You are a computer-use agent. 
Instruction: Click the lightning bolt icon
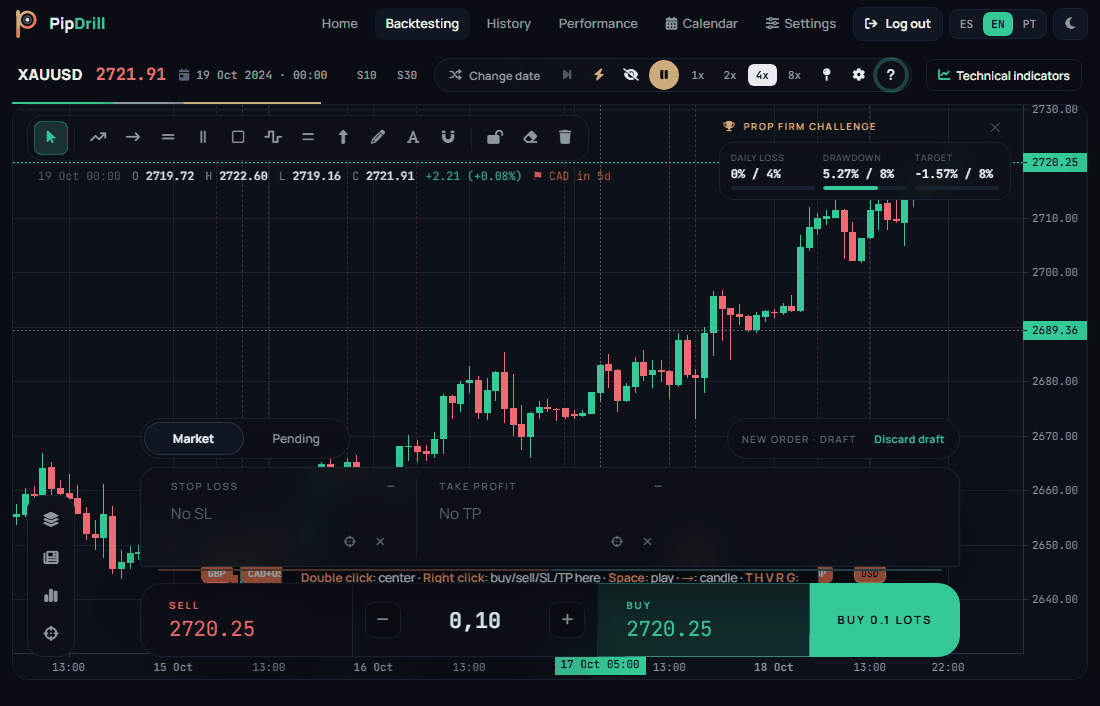point(599,75)
